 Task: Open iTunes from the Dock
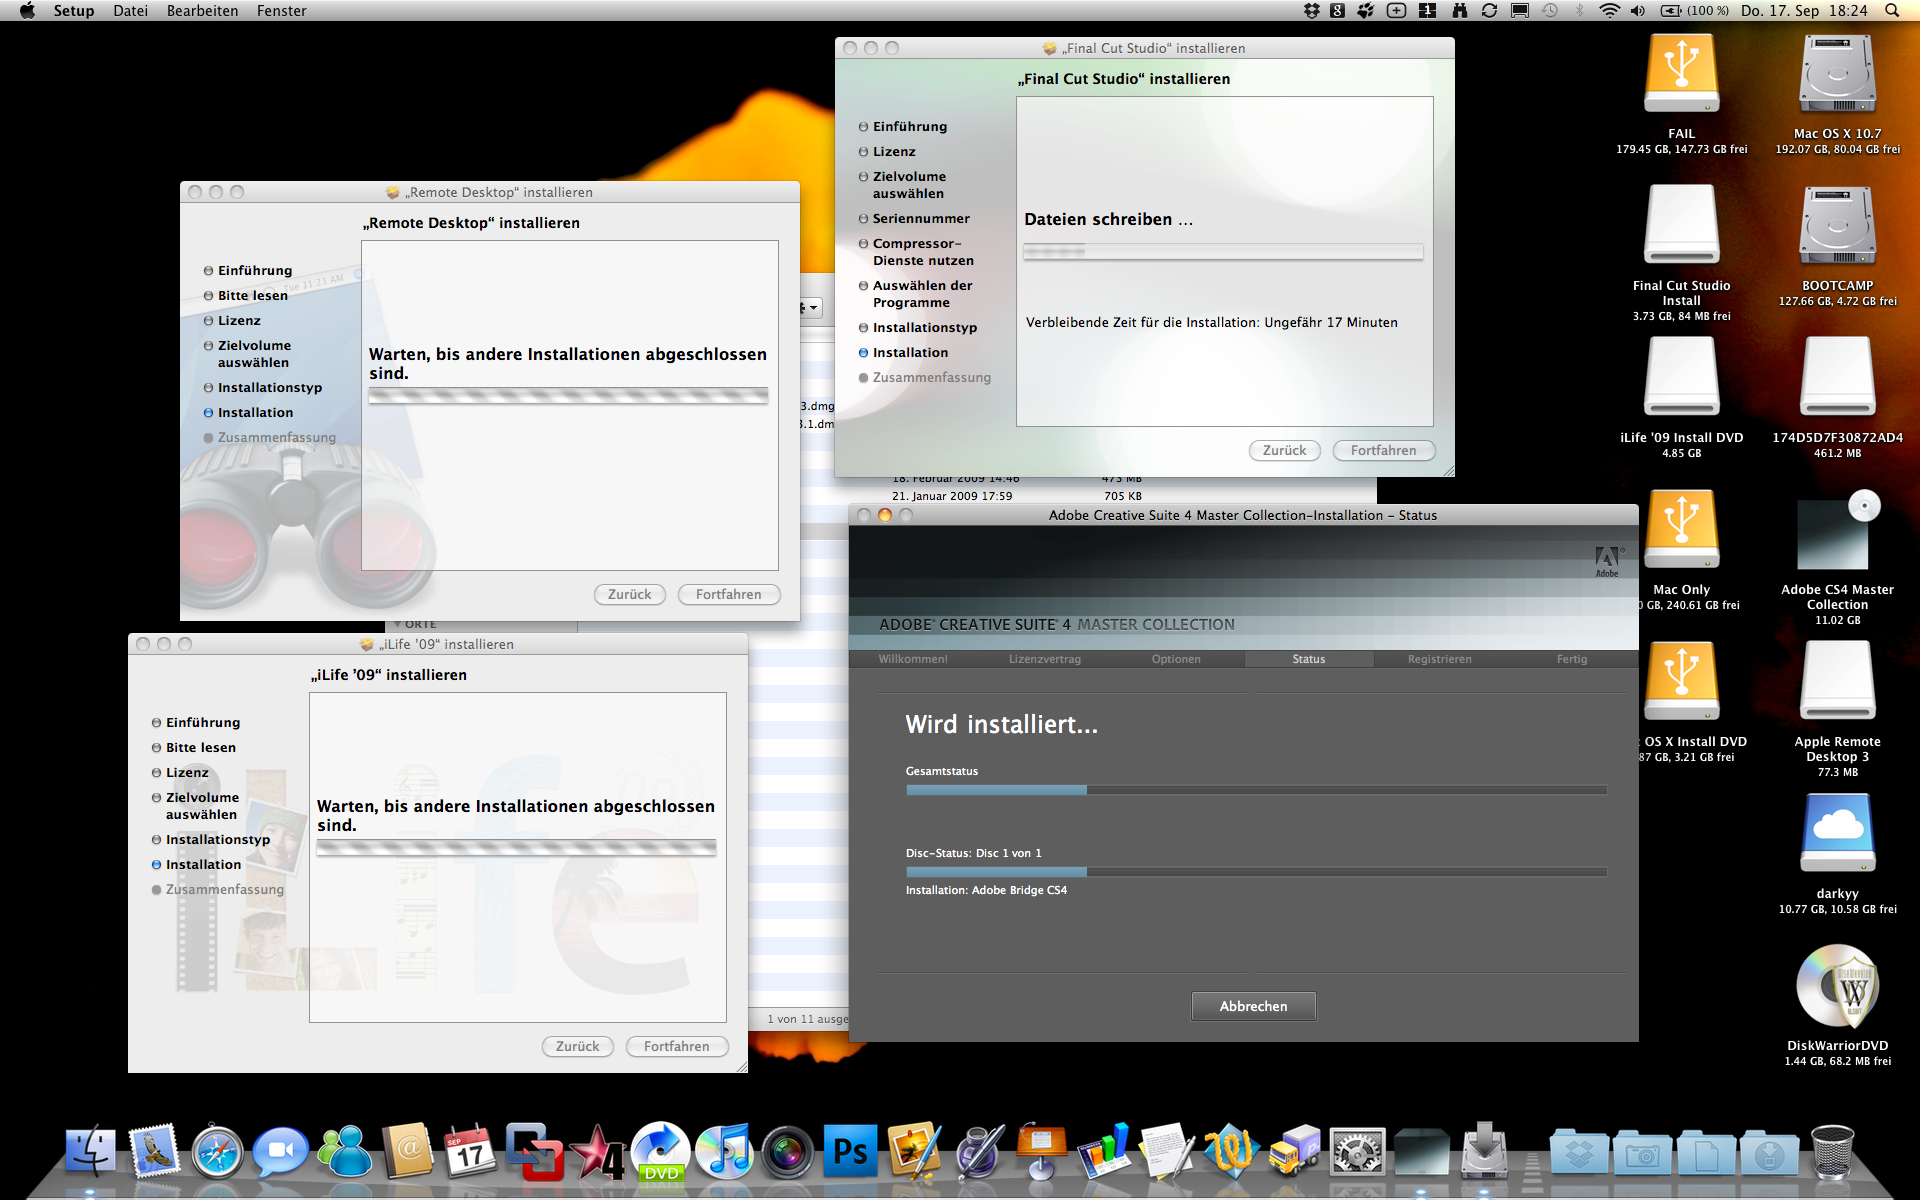[724, 1151]
